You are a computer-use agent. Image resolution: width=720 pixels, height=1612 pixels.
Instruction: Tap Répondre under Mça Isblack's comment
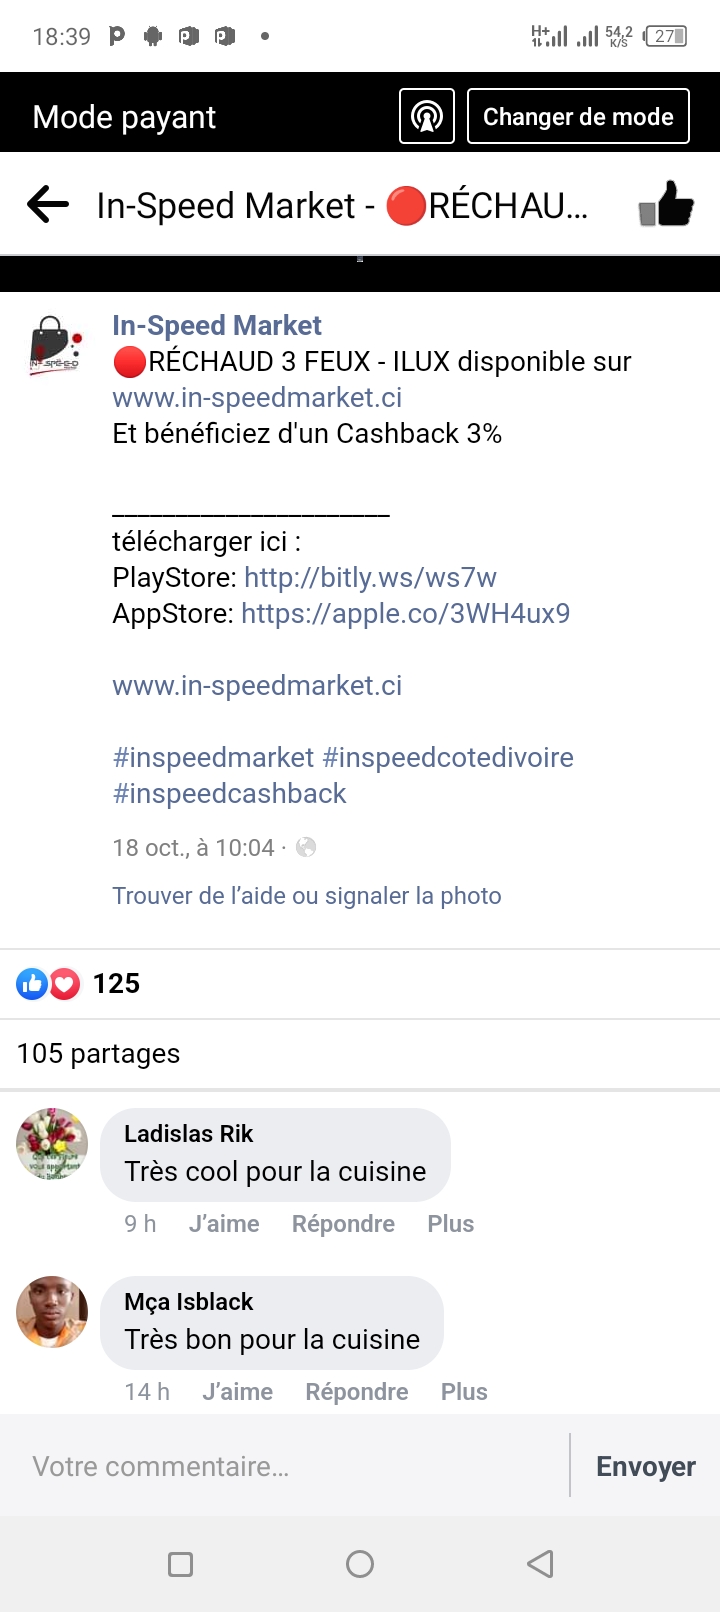point(357,1392)
